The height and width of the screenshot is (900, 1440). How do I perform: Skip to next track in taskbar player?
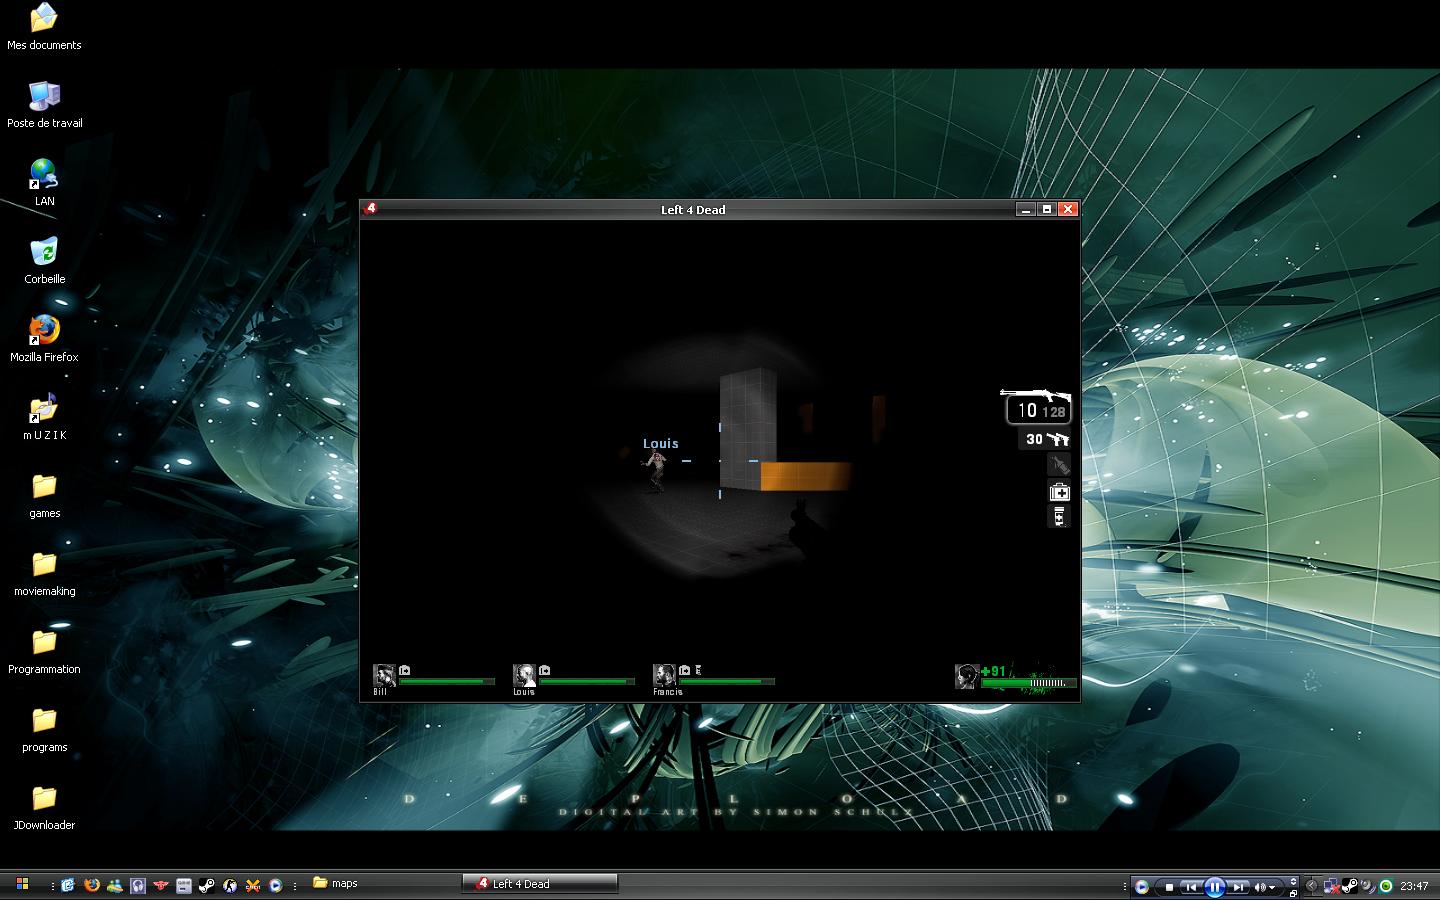1237,887
